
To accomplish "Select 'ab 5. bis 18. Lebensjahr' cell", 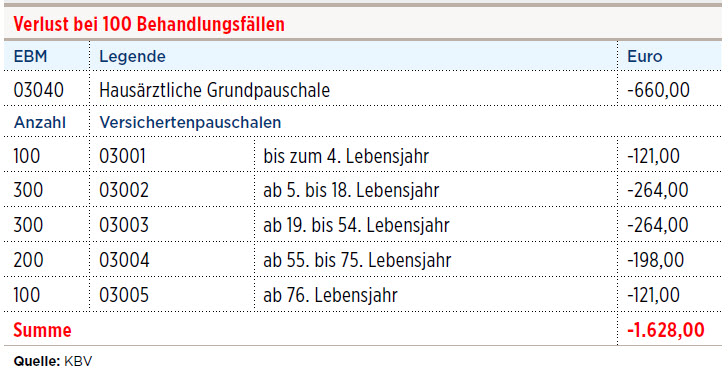I will click(x=351, y=190).
